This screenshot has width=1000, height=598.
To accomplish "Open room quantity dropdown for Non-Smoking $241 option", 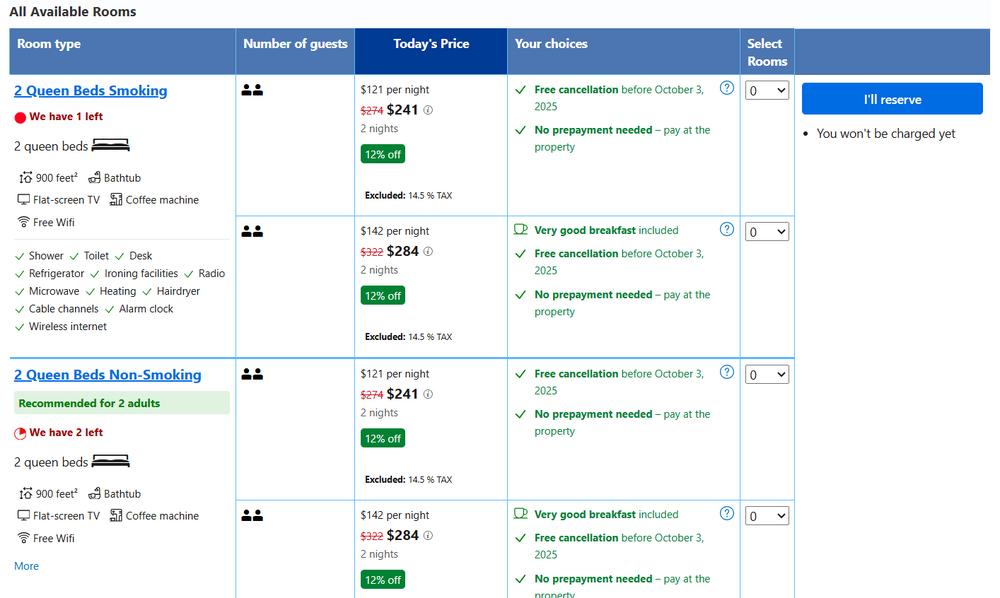I will 767,375.
